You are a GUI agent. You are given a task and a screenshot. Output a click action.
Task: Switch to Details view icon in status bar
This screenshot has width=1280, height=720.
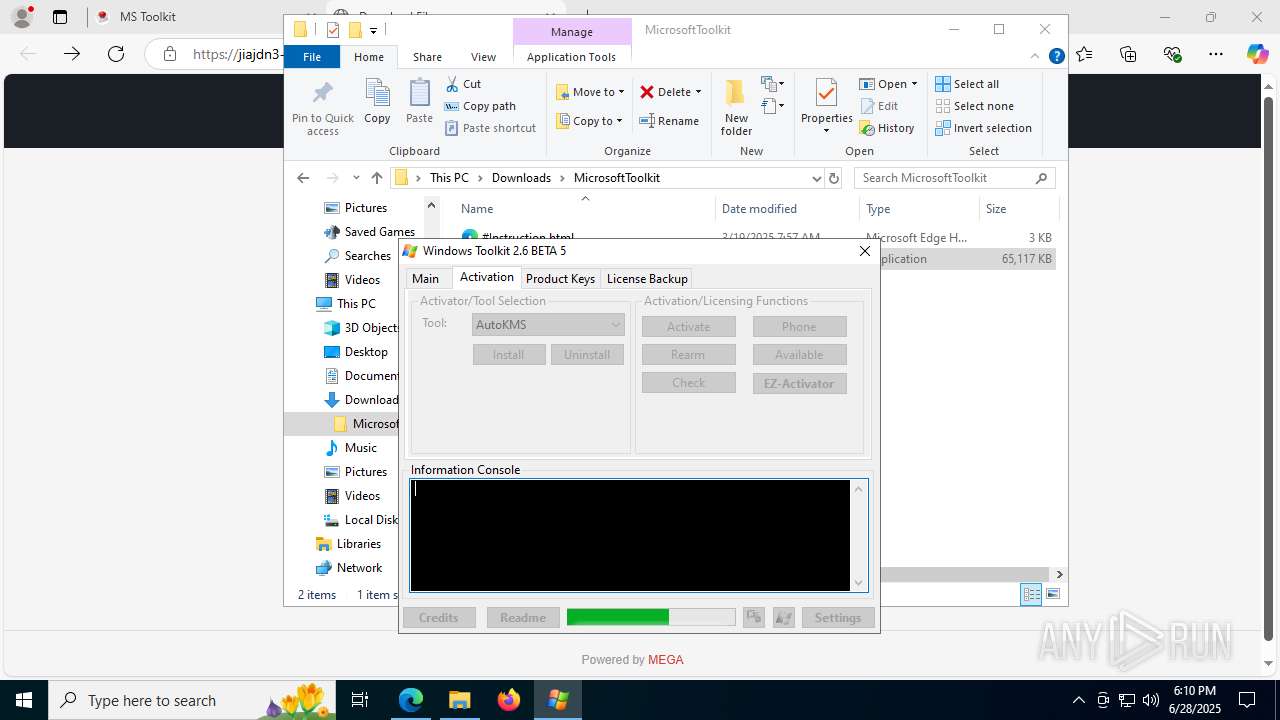point(1031,595)
